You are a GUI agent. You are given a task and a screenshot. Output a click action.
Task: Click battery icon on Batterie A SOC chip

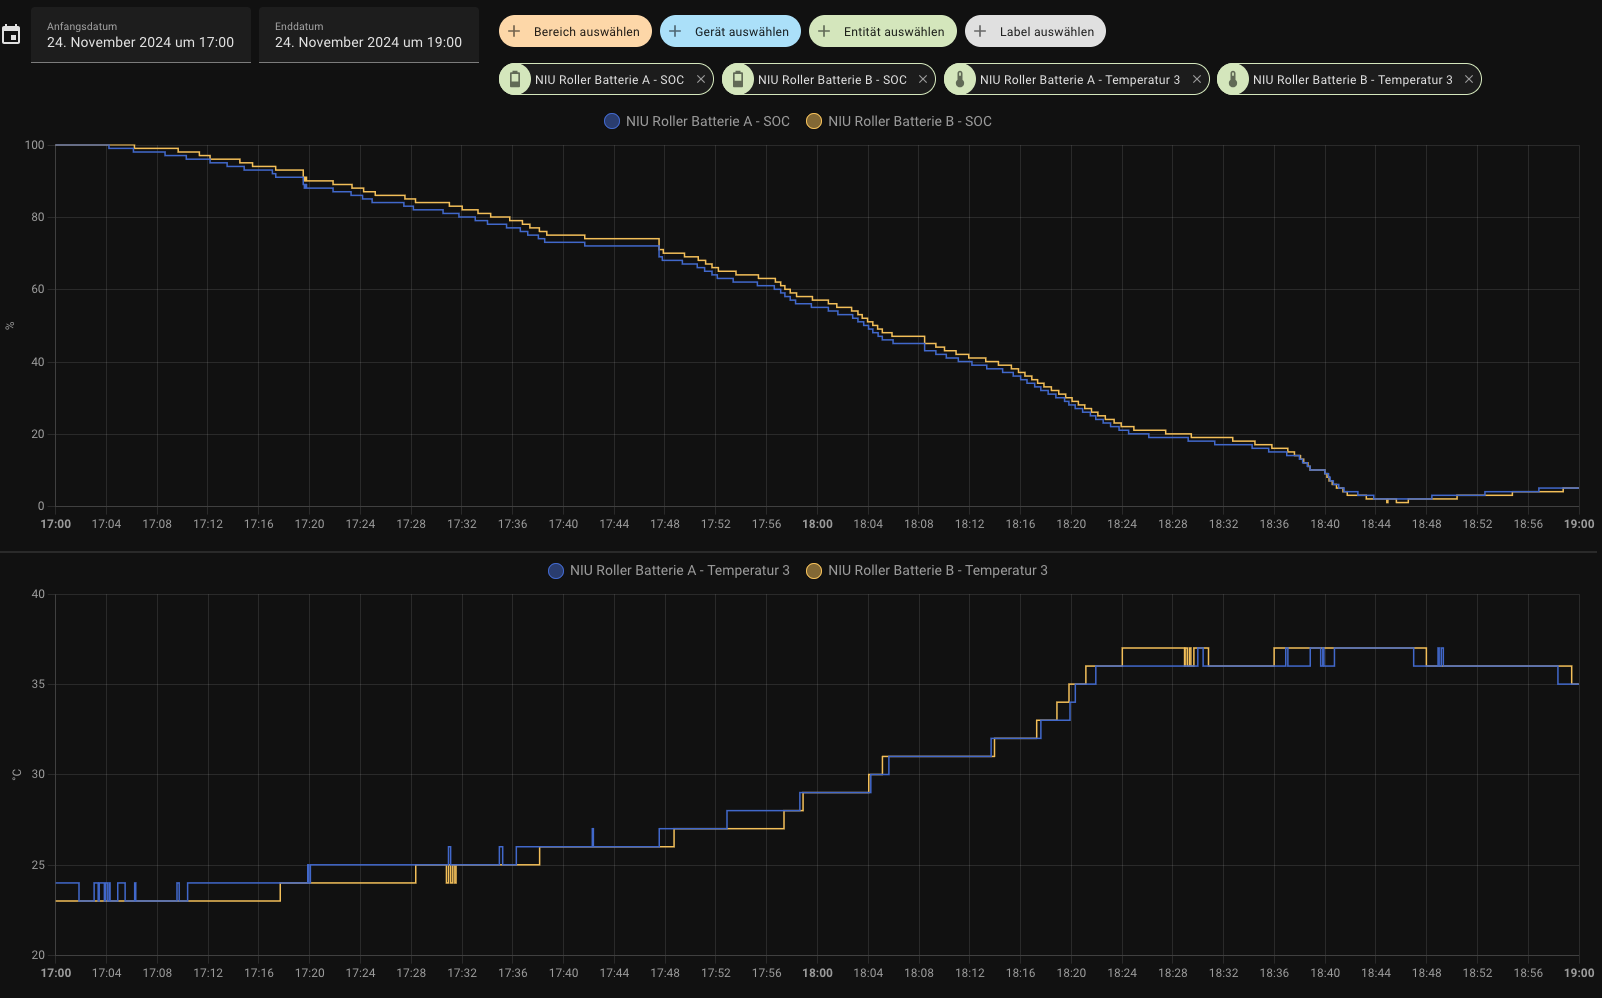pyautogui.click(x=515, y=80)
